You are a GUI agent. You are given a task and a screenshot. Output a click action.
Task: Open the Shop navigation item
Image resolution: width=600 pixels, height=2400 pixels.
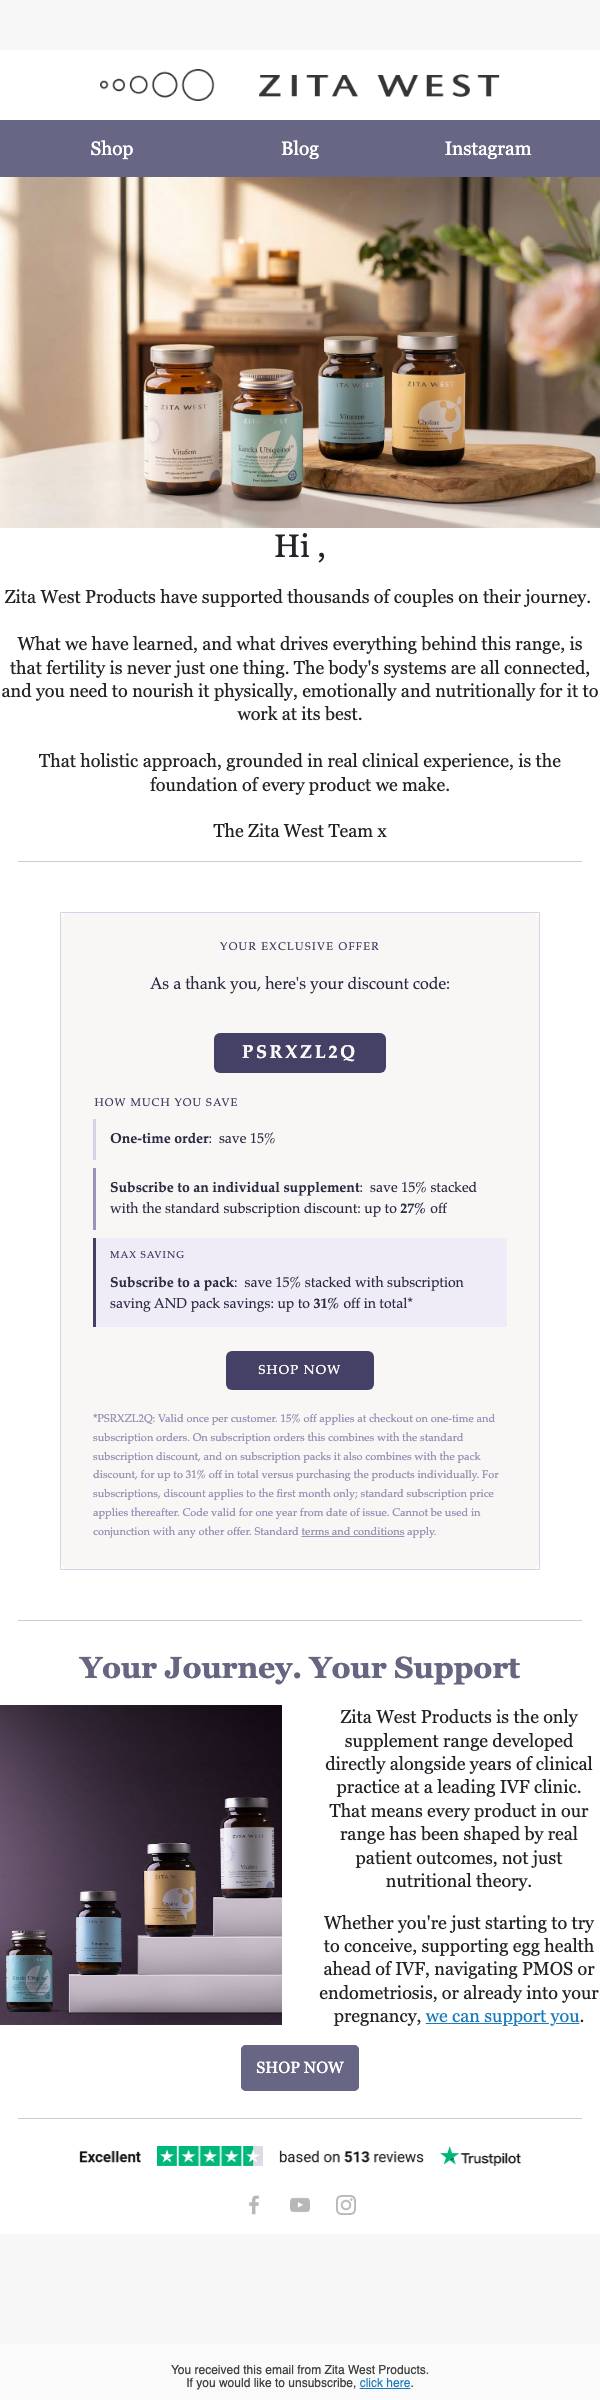coord(111,148)
